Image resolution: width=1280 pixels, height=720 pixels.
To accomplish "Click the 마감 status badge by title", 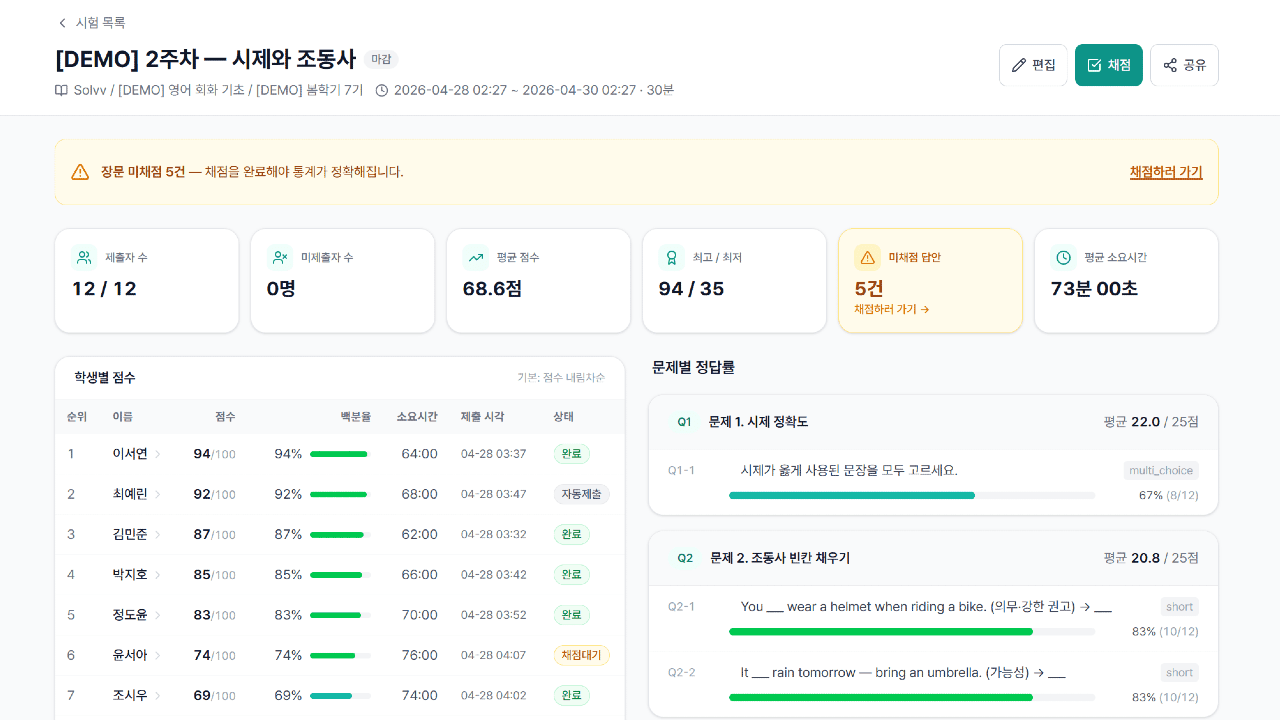I will pyautogui.click(x=381, y=59).
